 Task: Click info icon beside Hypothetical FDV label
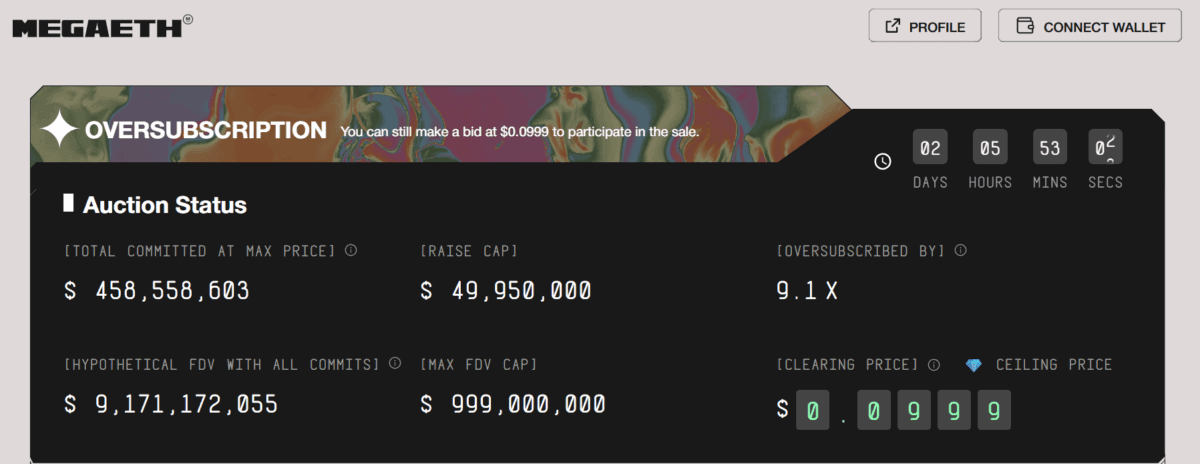click(395, 364)
